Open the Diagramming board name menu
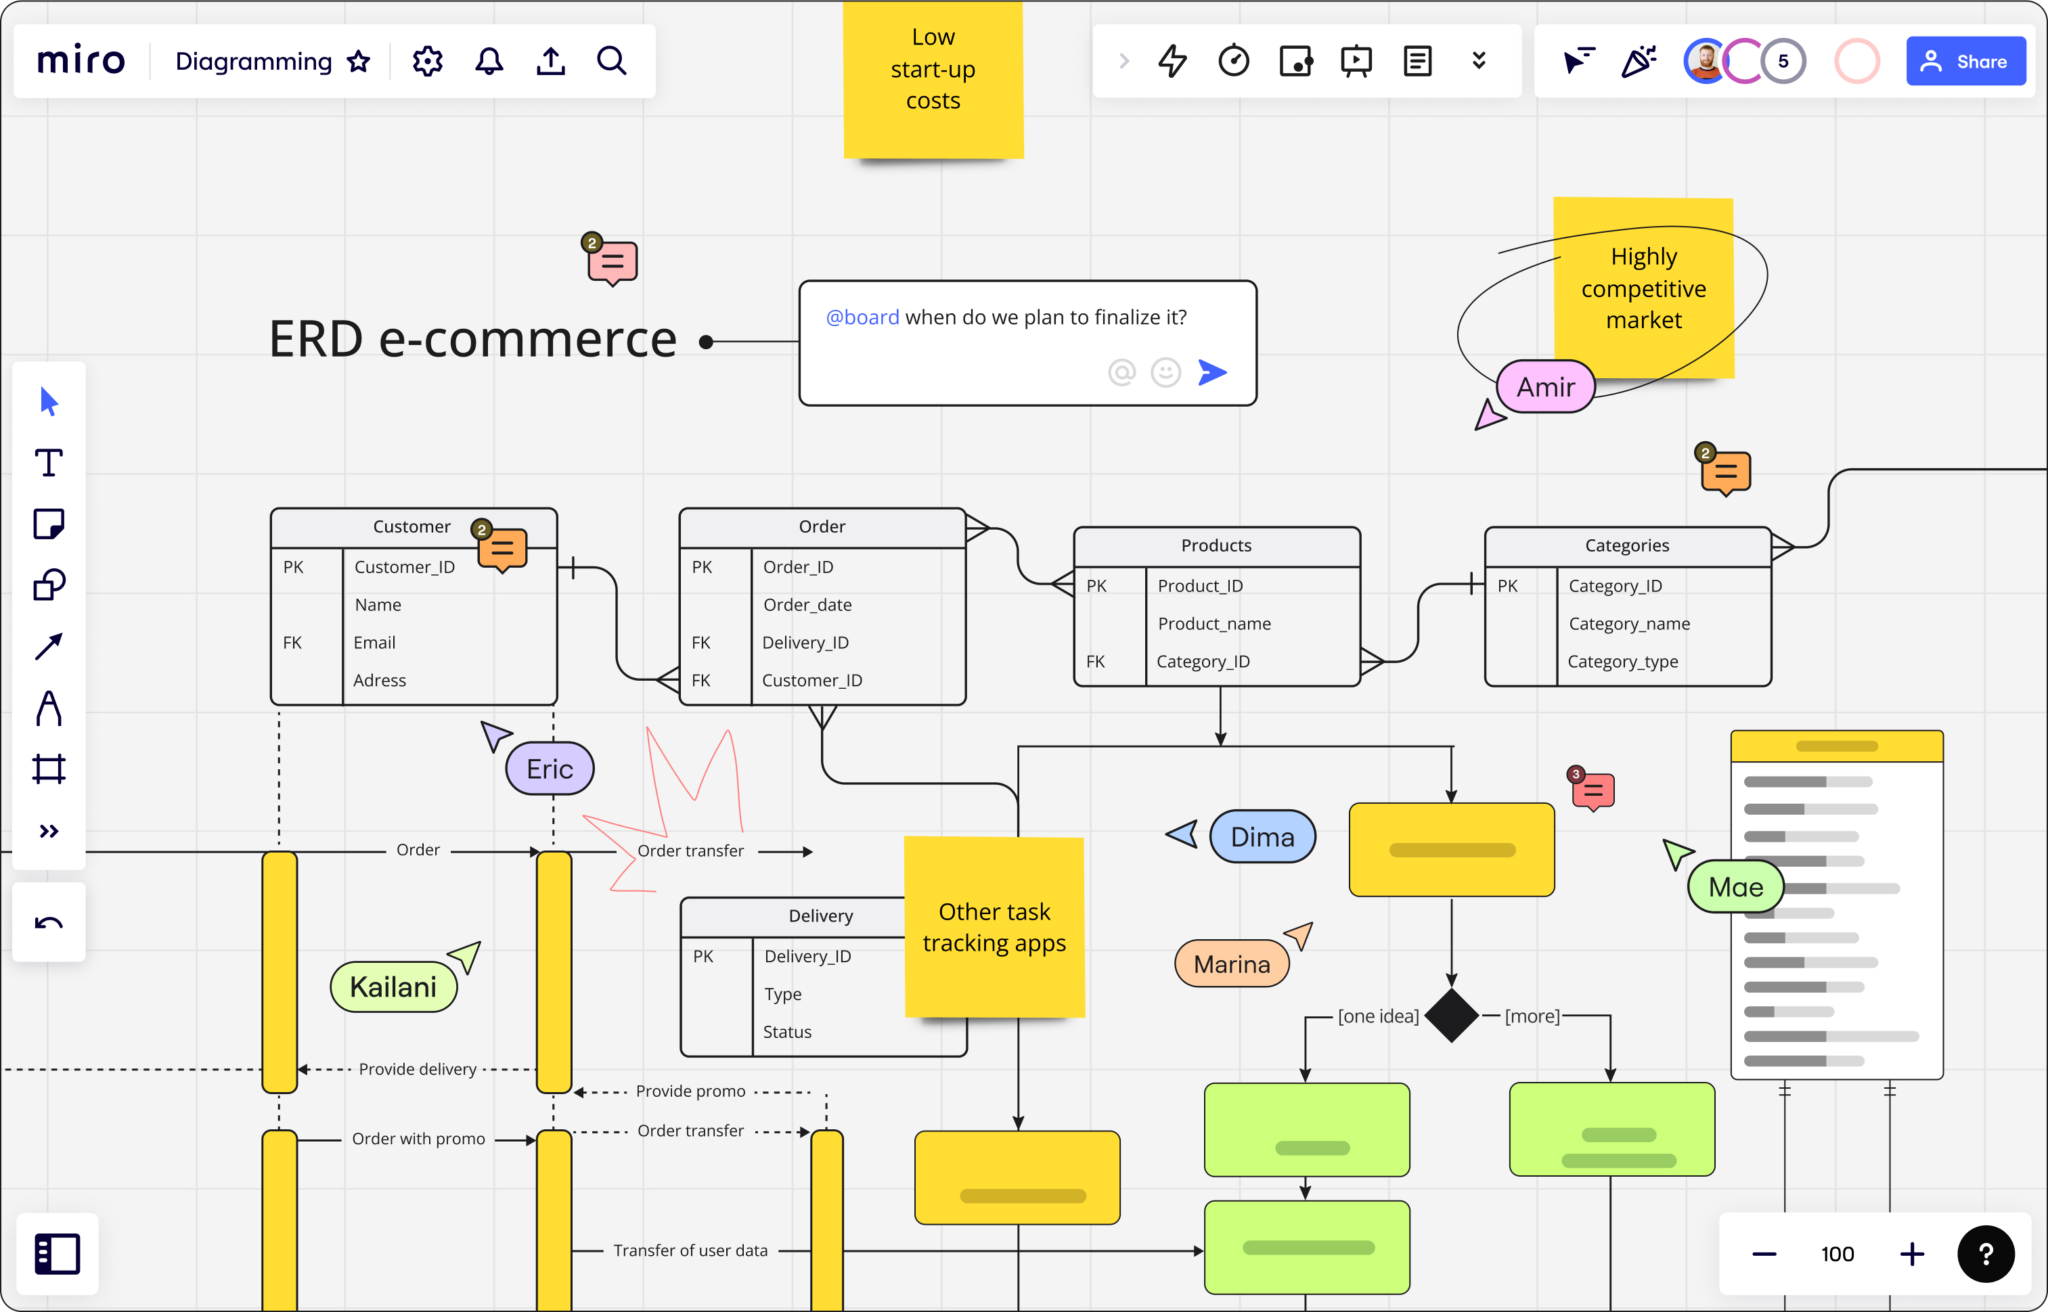Screen dimensions: 2048x1312 tap(255, 61)
